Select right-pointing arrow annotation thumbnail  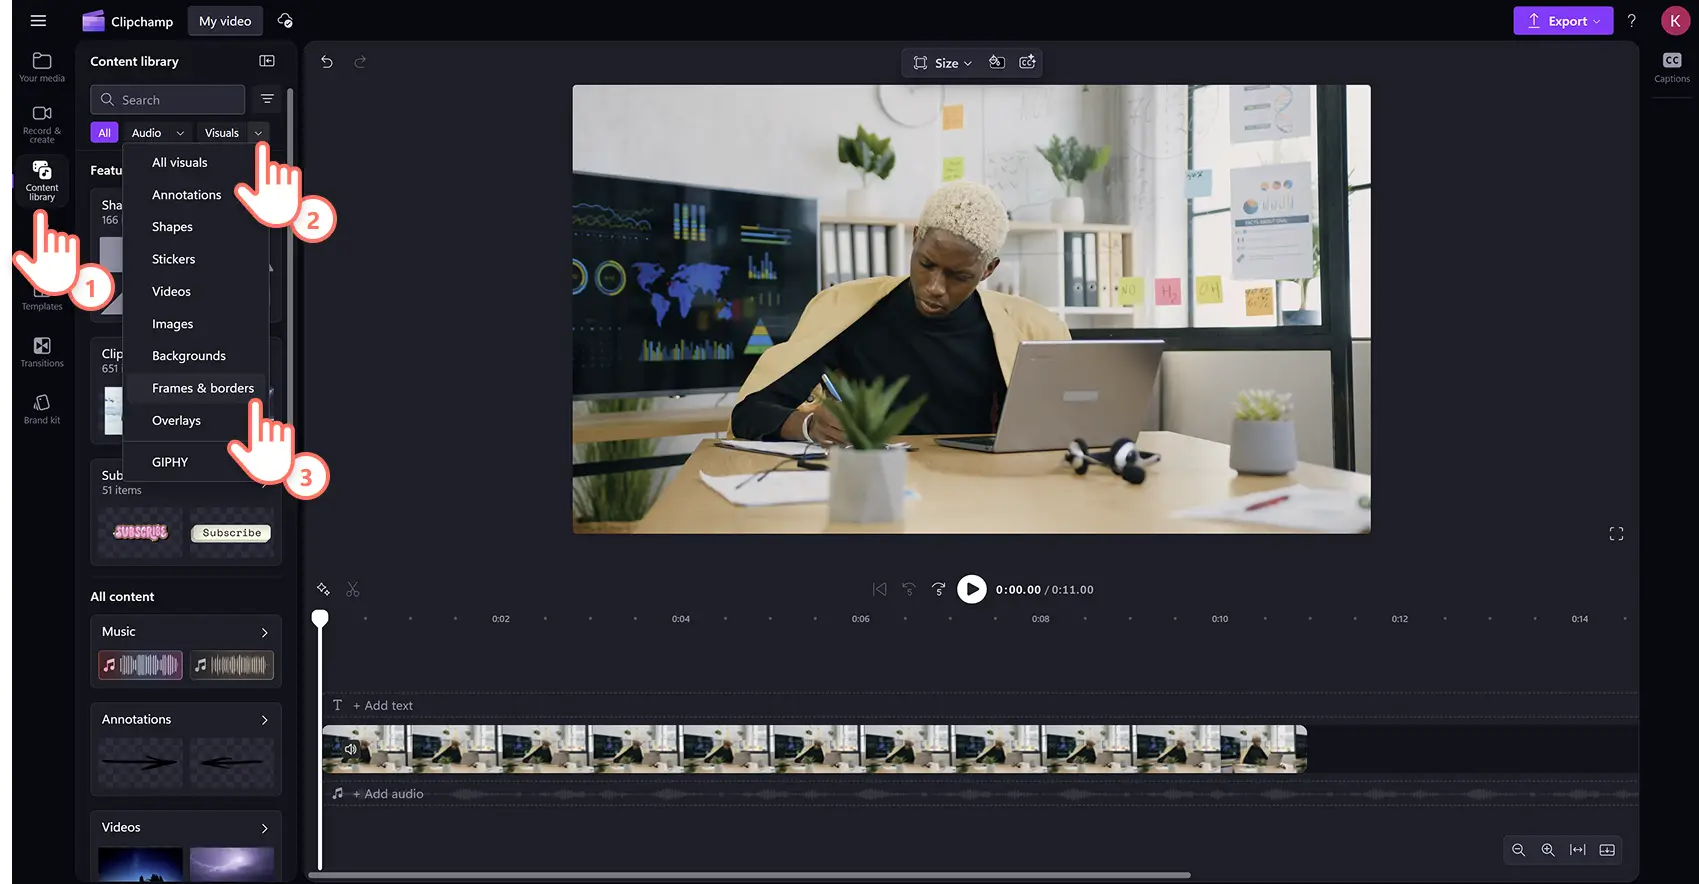tap(140, 762)
